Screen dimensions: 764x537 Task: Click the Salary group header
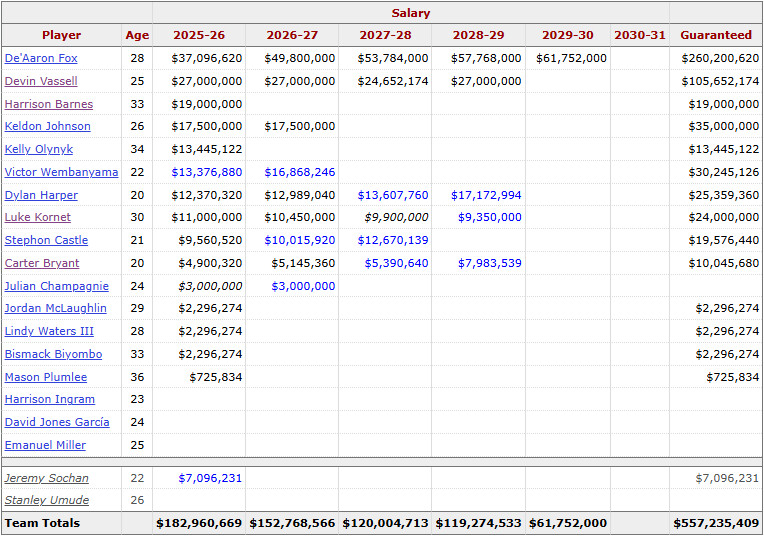411,13
